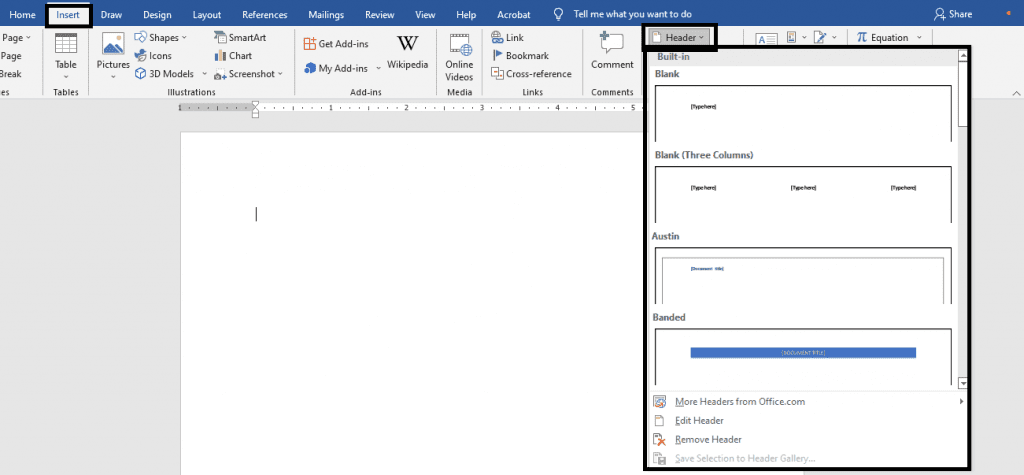The width and height of the screenshot is (1024, 475).
Task: Open Online Videos media tool
Action: [x=459, y=56]
